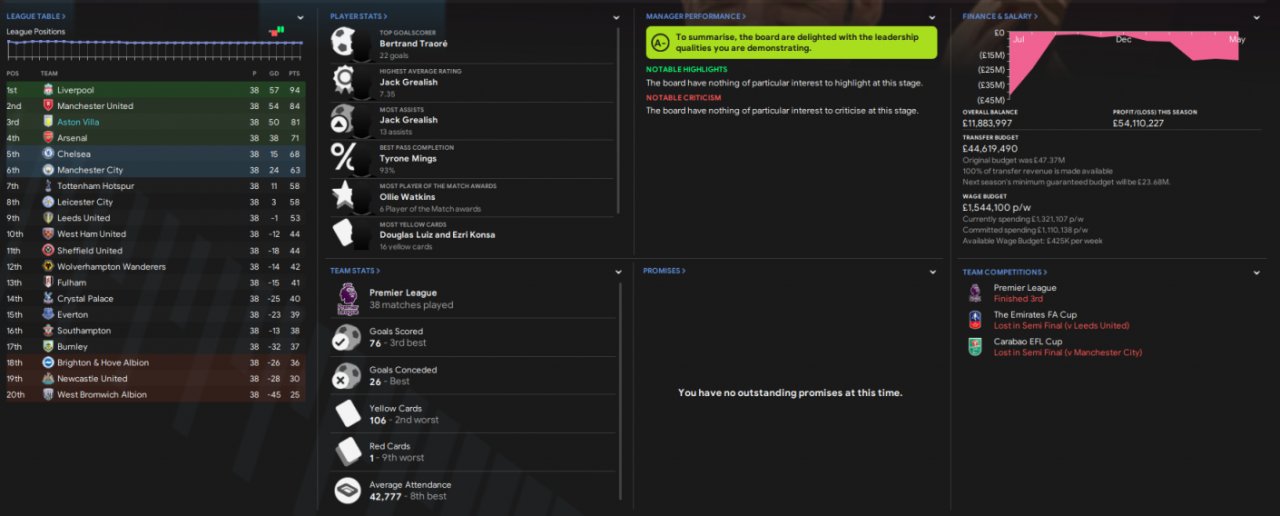Screen dimensions: 1280x516
Task: Click the Goals Conceded ball icon
Action: [x=347, y=375]
